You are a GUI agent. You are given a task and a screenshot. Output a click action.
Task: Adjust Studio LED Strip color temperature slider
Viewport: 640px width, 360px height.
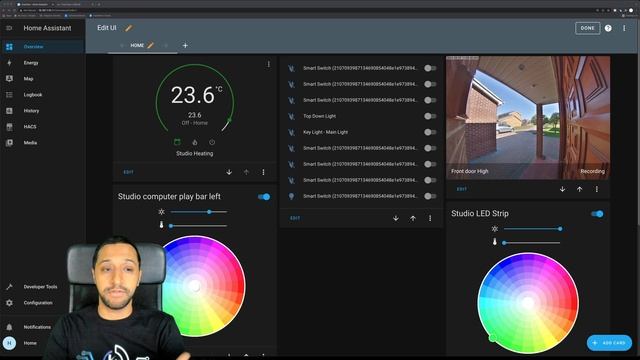532,243
